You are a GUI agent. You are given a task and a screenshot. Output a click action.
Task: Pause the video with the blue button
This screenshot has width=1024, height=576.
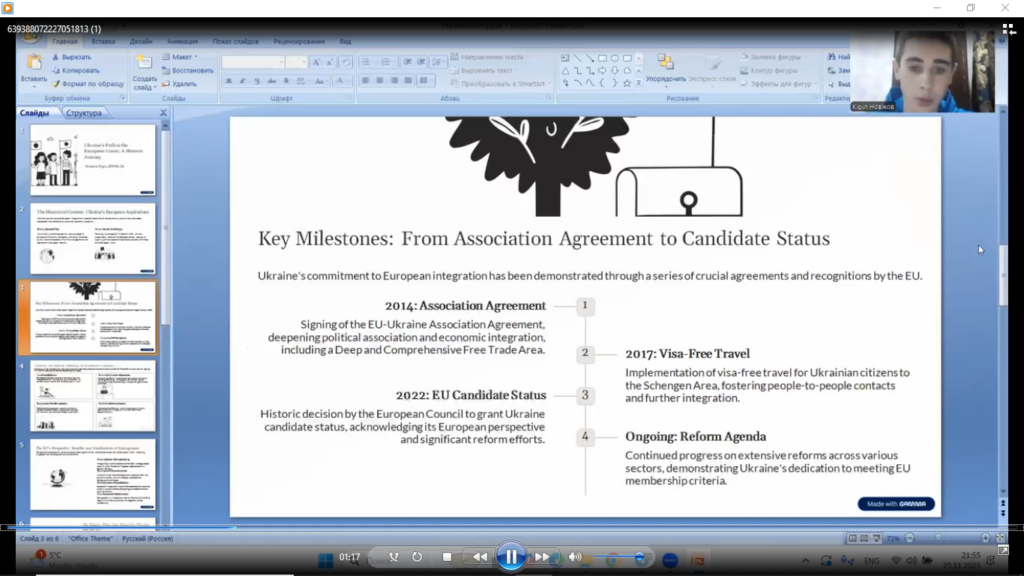tap(510, 557)
